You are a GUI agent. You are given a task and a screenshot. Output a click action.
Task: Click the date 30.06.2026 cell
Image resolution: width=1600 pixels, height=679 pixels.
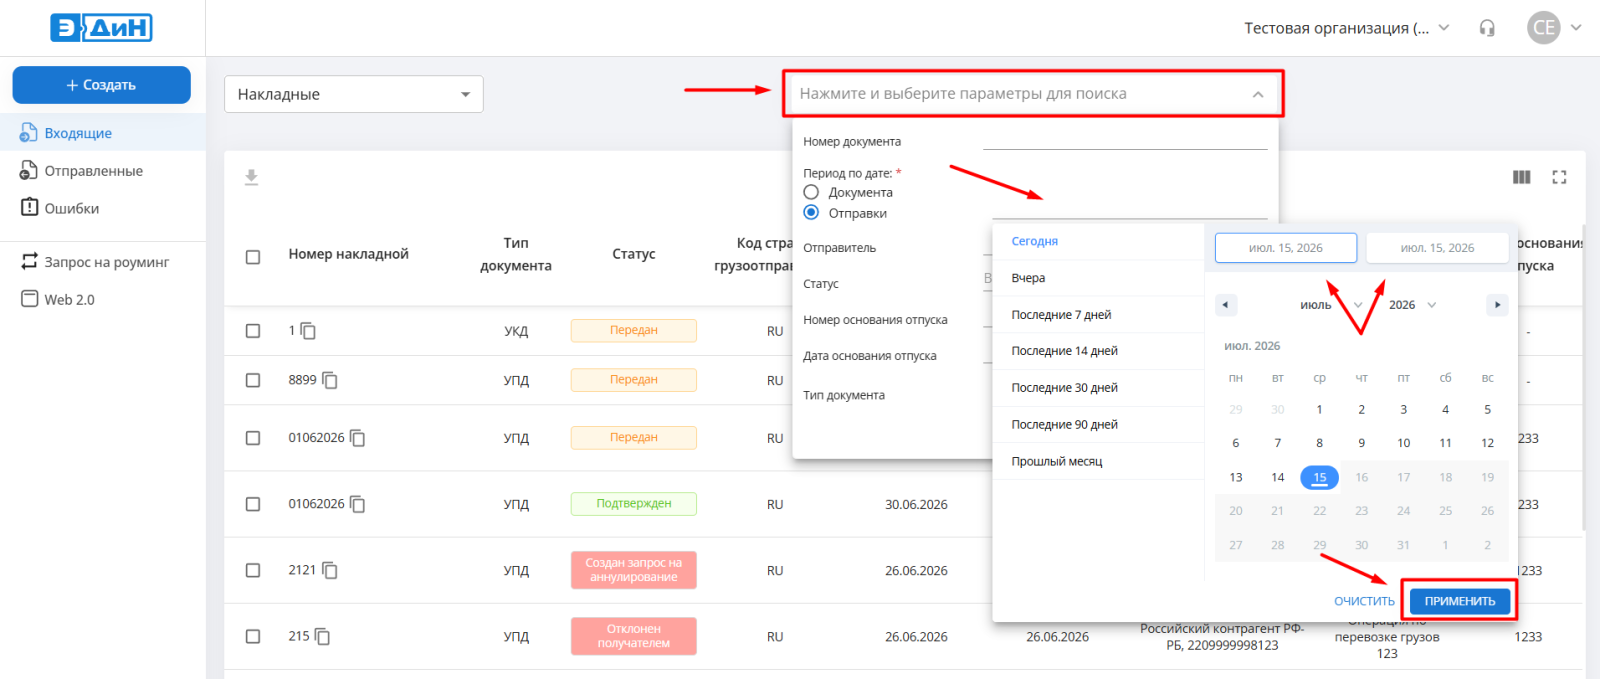[x=916, y=504]
